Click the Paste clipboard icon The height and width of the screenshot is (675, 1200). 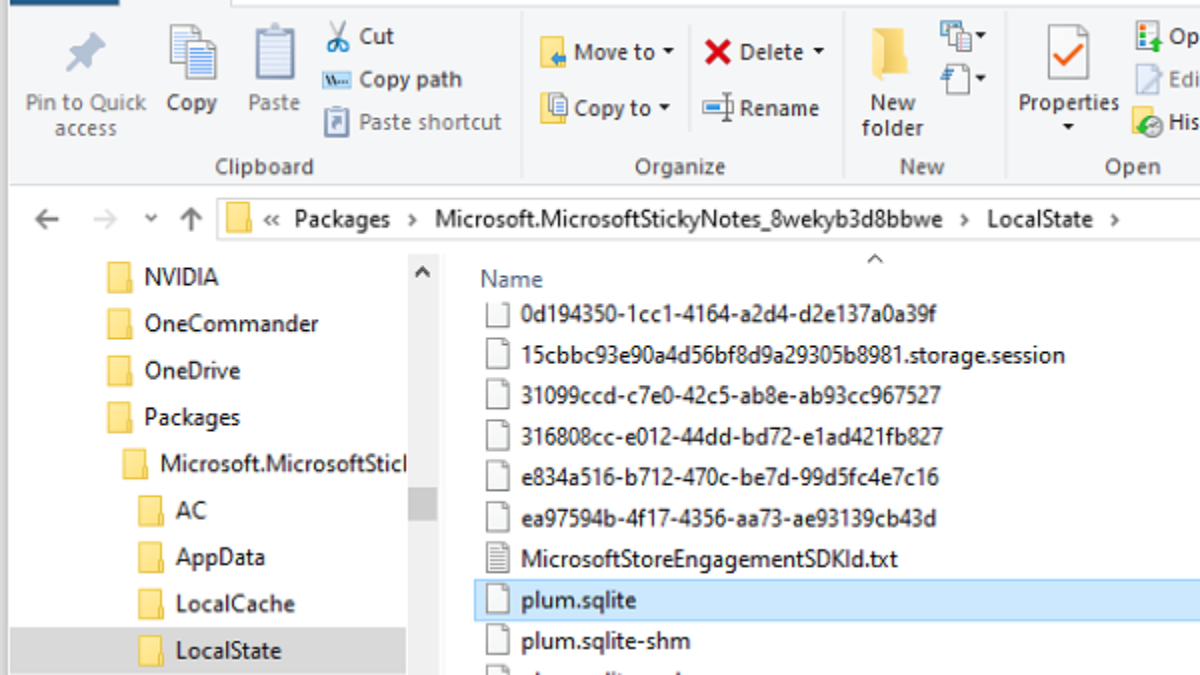[274, 54]
